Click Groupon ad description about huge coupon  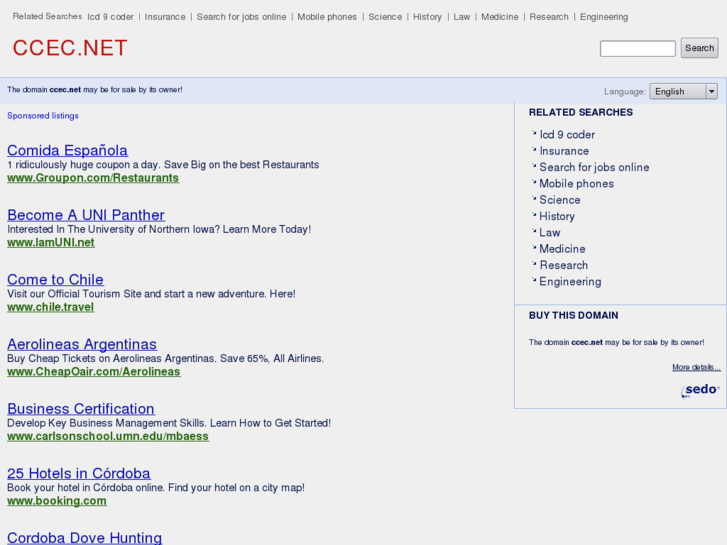163,165
